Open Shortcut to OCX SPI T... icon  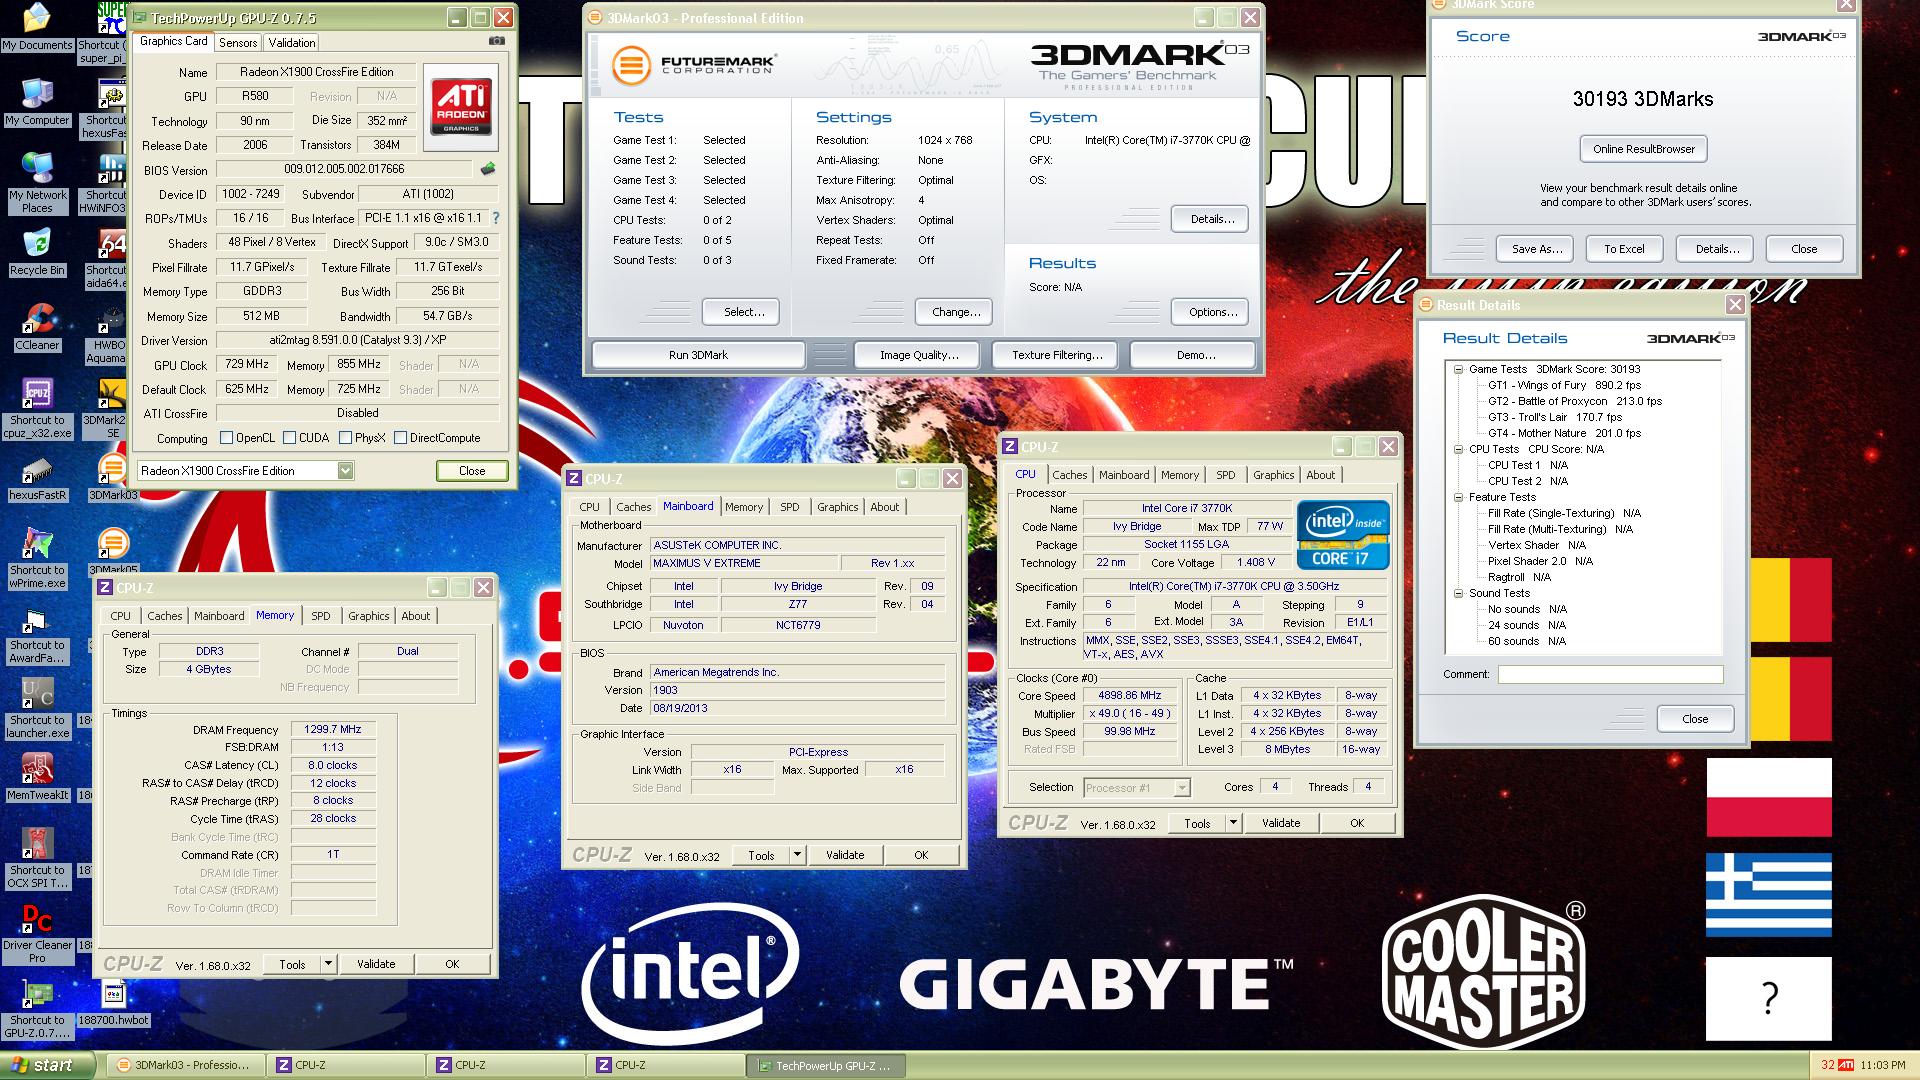[37, 859]
